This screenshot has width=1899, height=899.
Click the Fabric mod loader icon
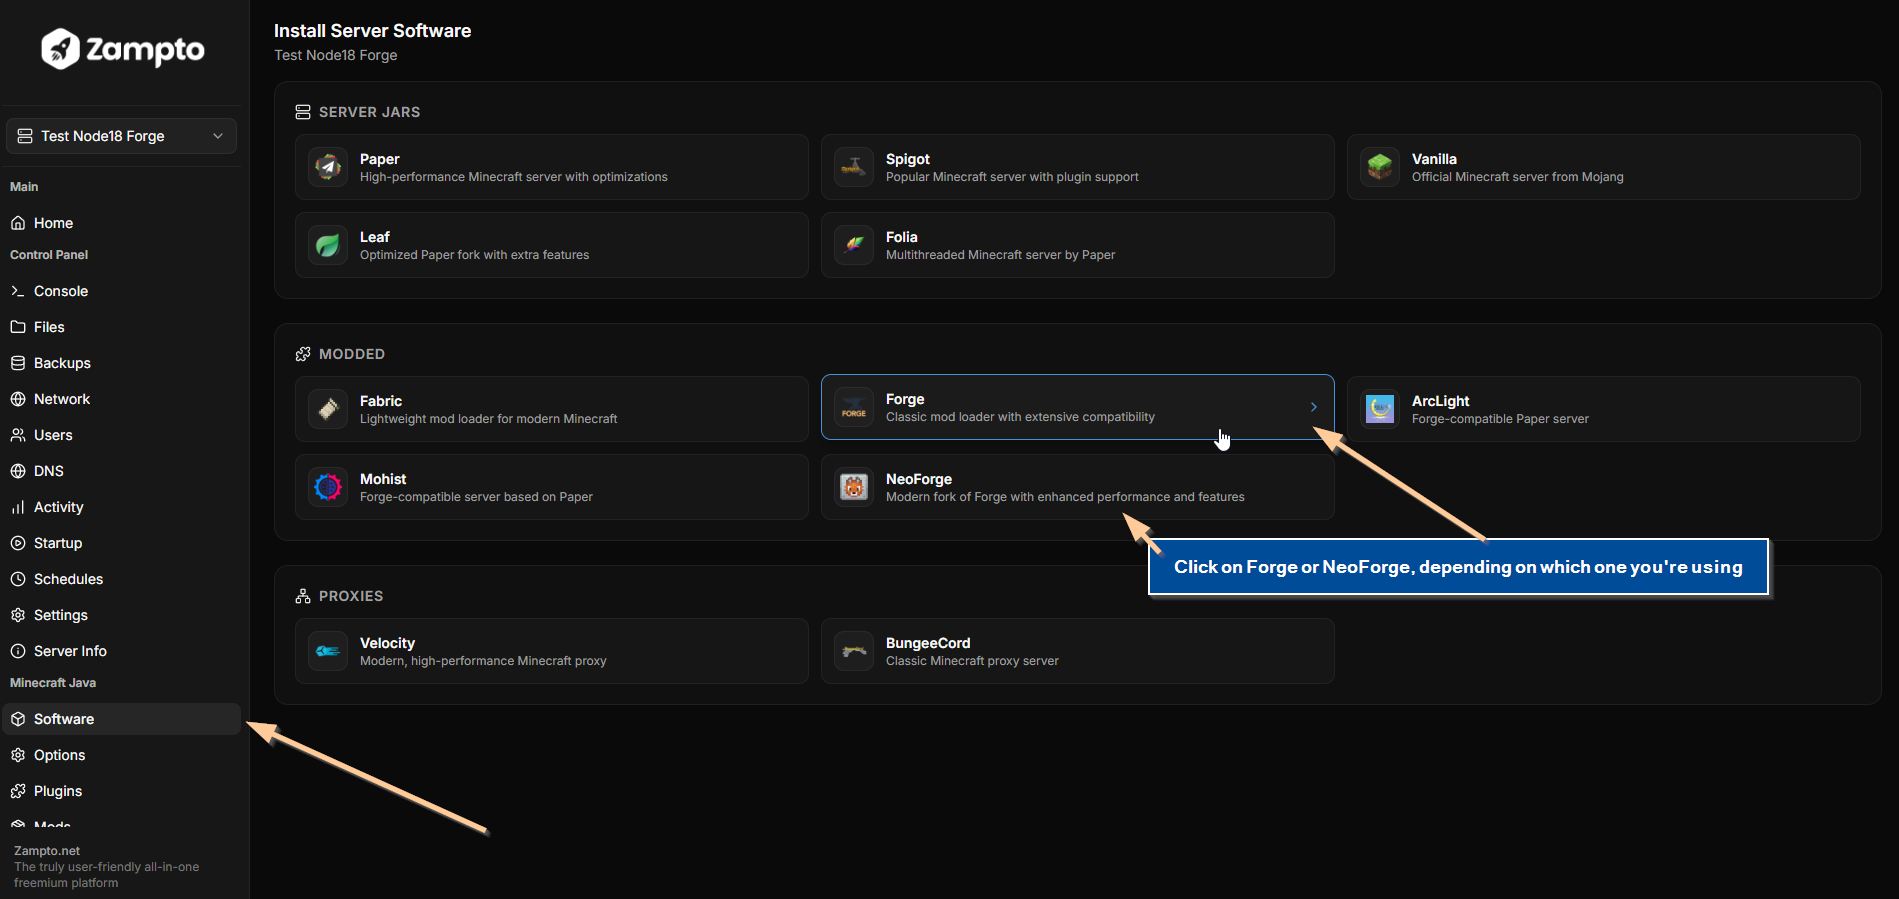coord(328,409)
